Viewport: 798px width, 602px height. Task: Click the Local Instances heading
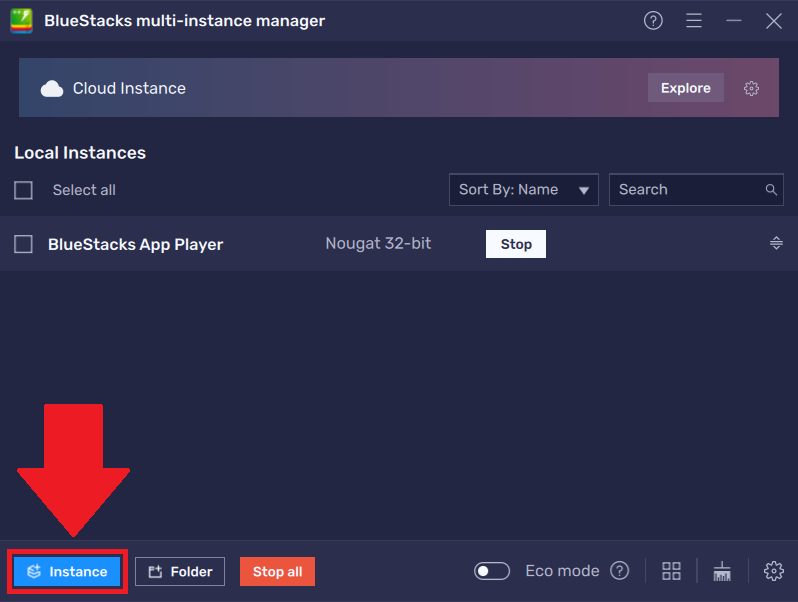[80, 153]
